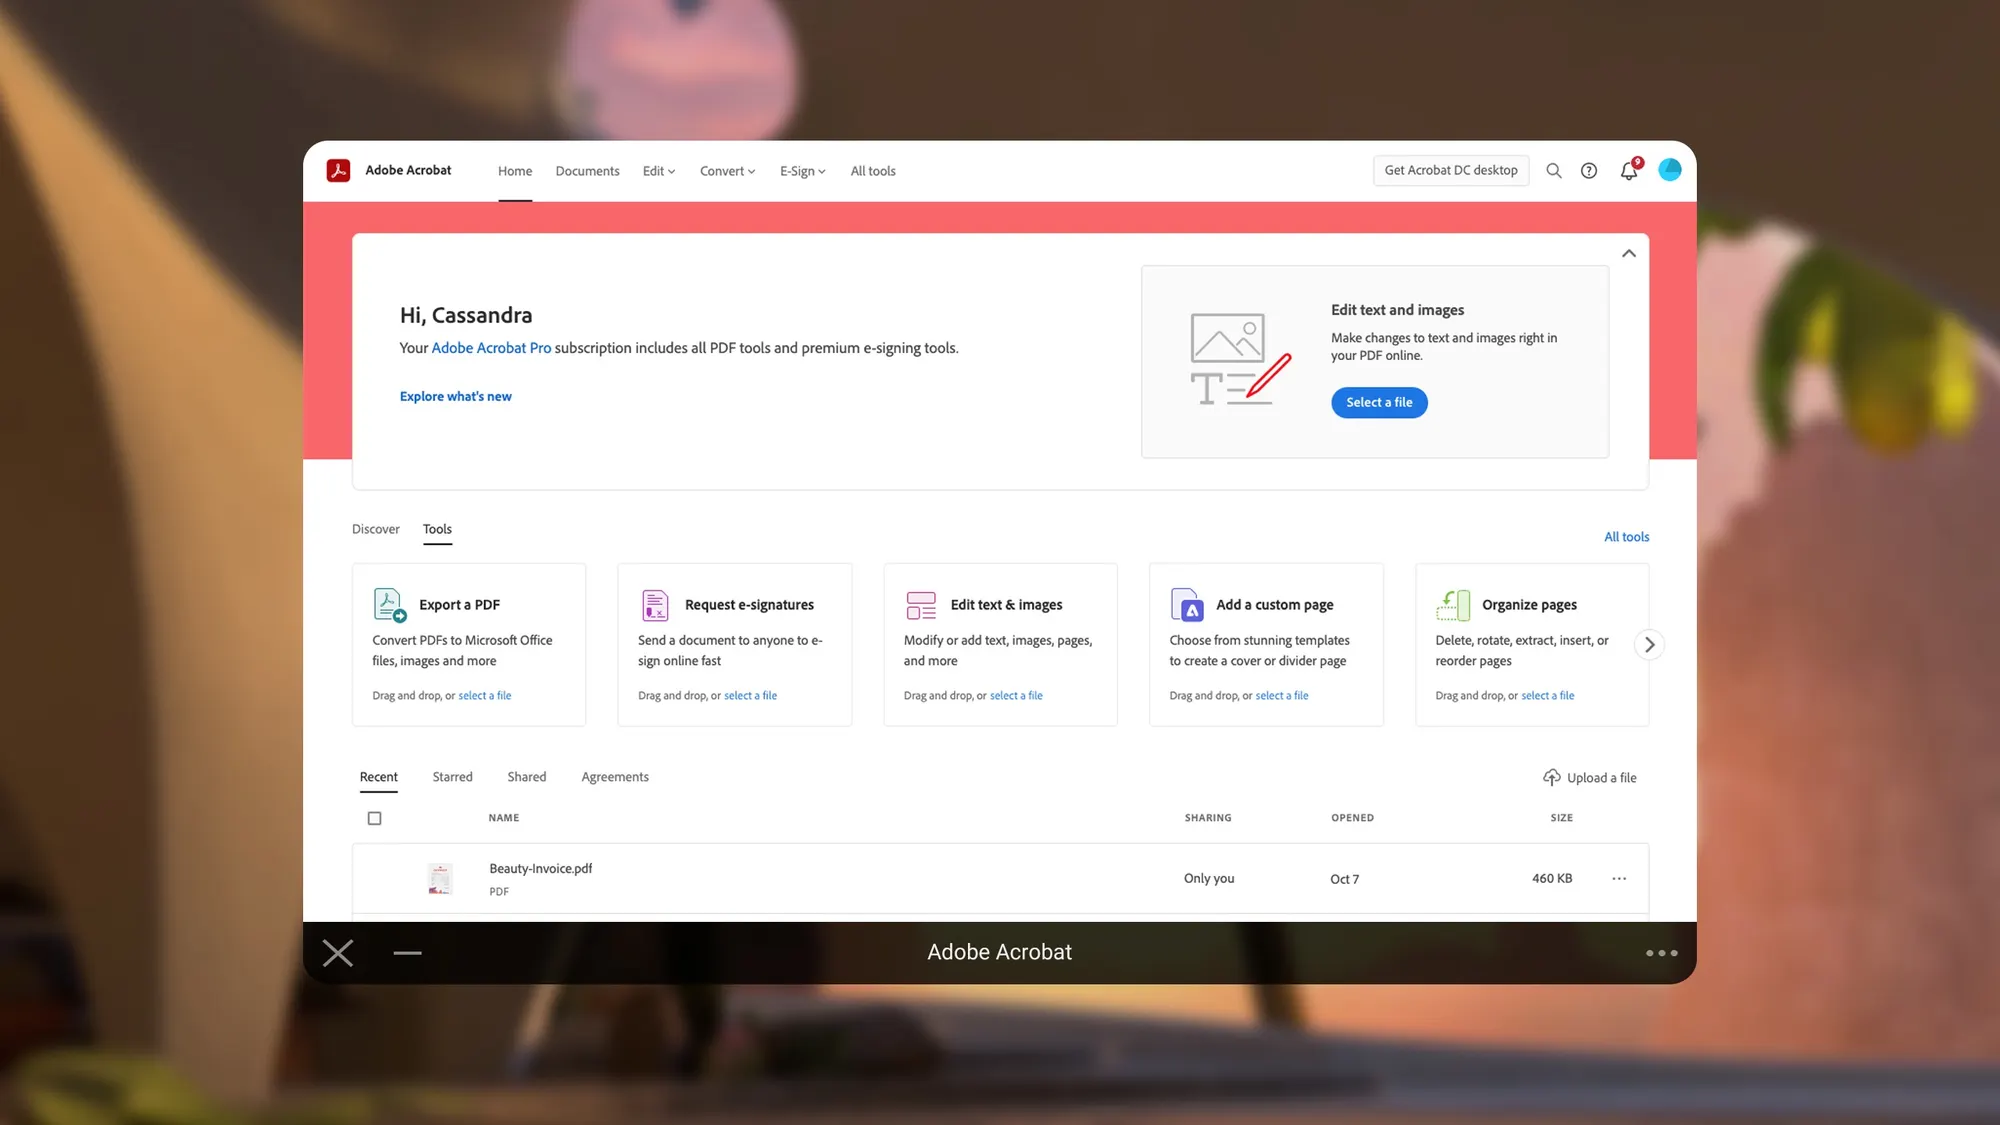Open the Convert dropdown menu
Image resolution: width=2000 pixels, height=1125 pixels.
(726, 170)
